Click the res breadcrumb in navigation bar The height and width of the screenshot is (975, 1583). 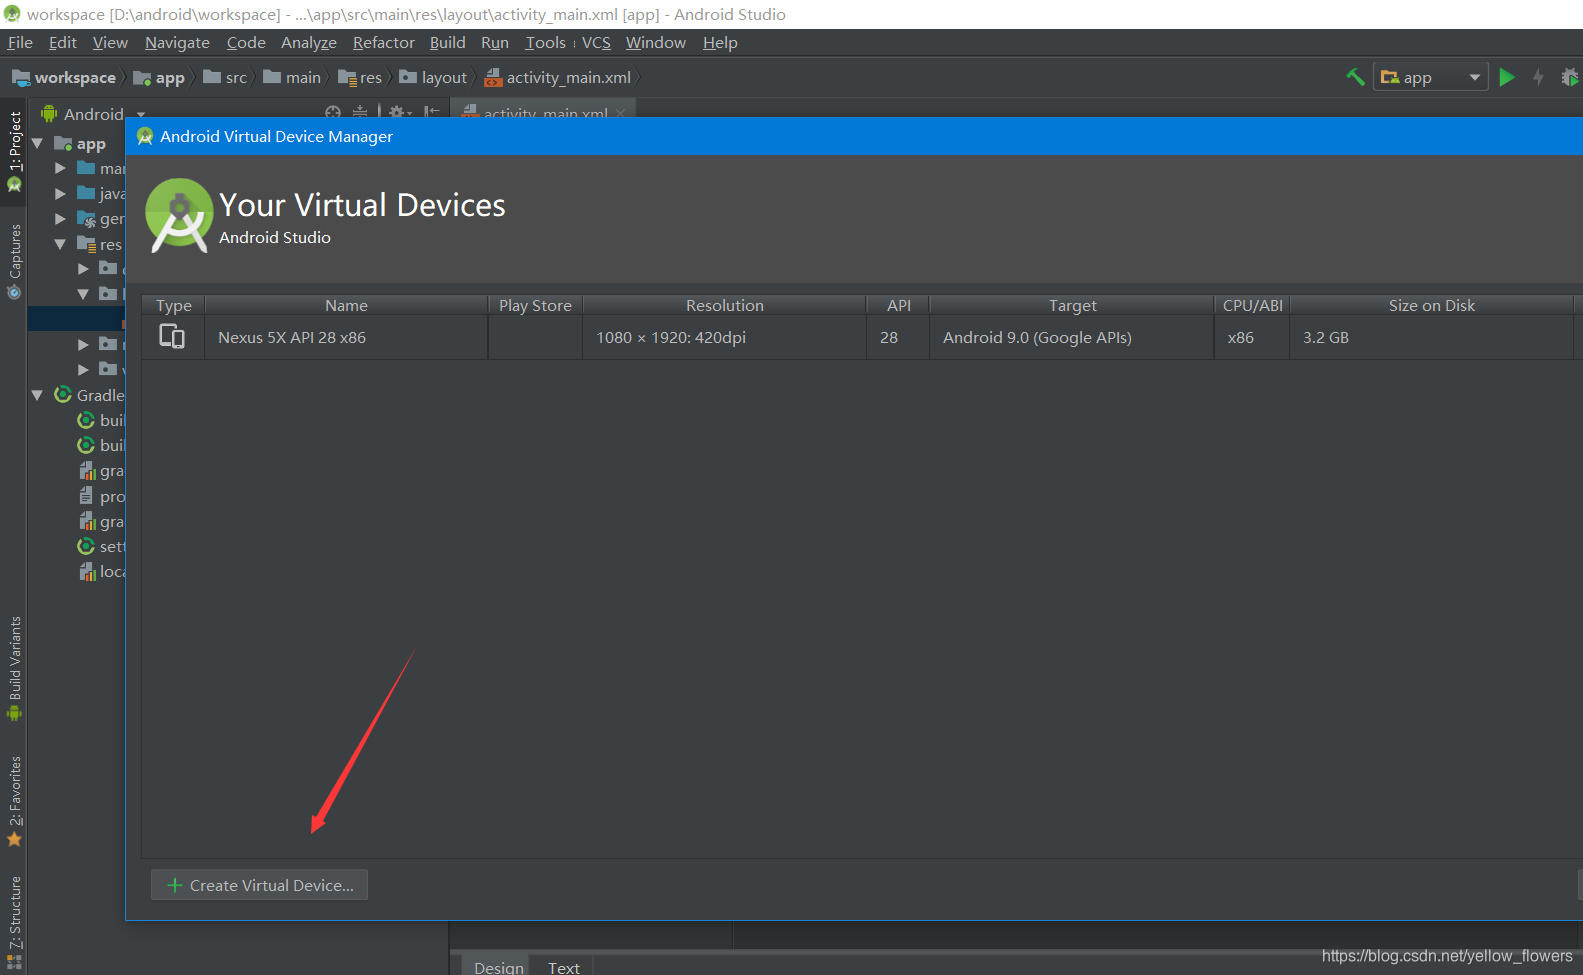[360, 77]
